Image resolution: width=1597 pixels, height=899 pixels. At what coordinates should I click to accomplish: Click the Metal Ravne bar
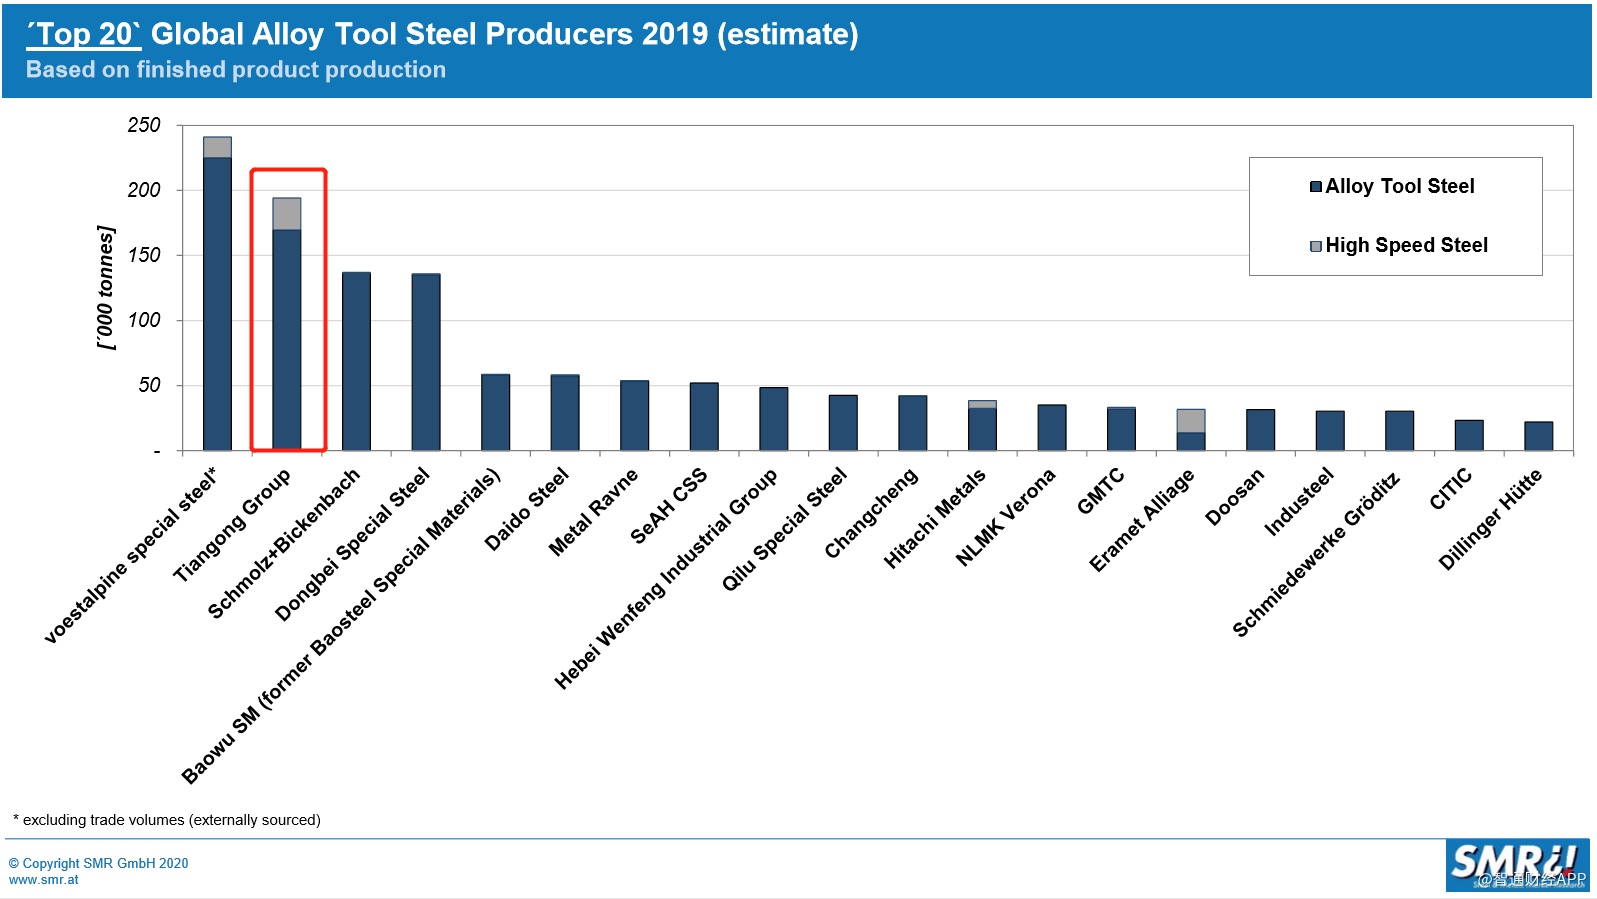(634, 415)
